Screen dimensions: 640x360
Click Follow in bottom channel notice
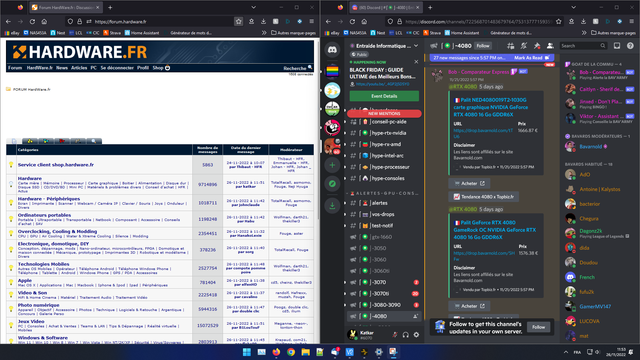click(538, 327)
